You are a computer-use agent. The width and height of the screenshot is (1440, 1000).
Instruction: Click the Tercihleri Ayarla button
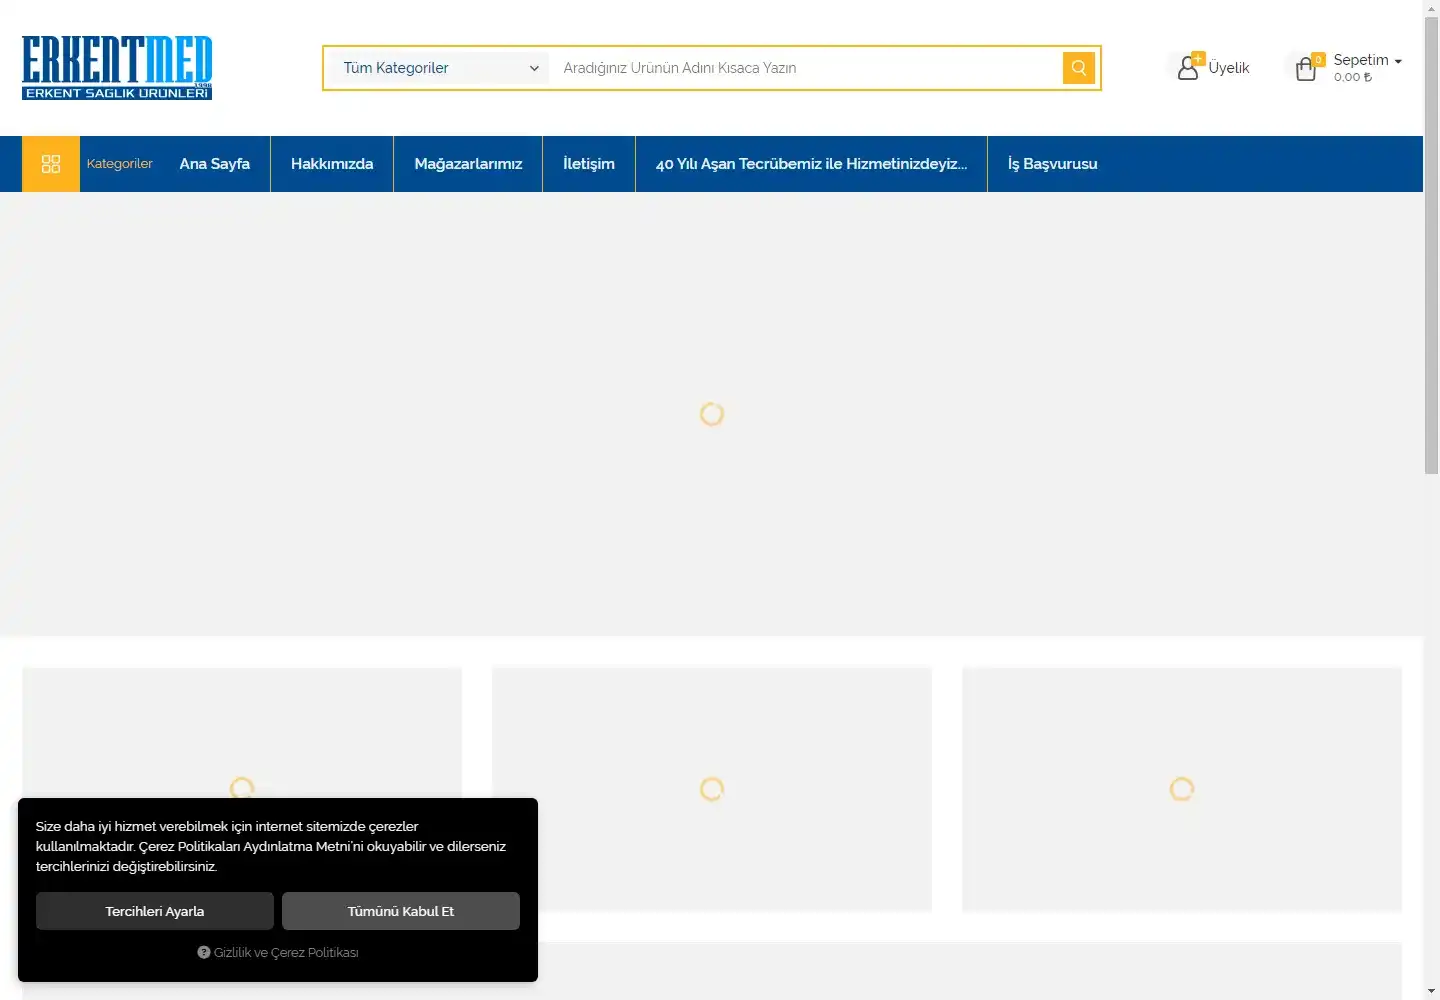pos(155,911)
